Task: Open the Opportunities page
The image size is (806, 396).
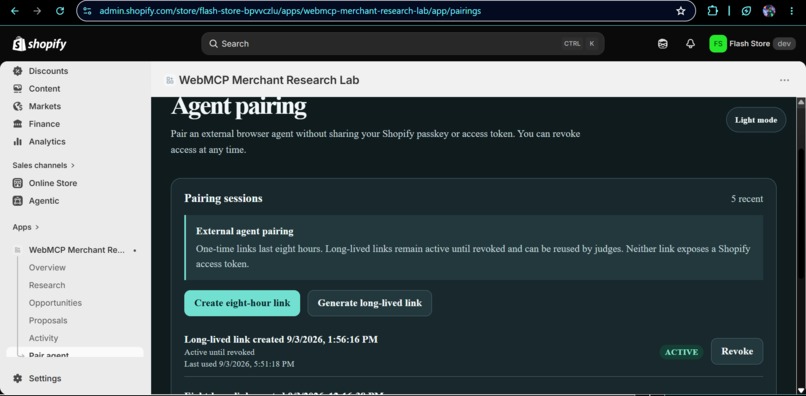Action: (x=55, y=303)
